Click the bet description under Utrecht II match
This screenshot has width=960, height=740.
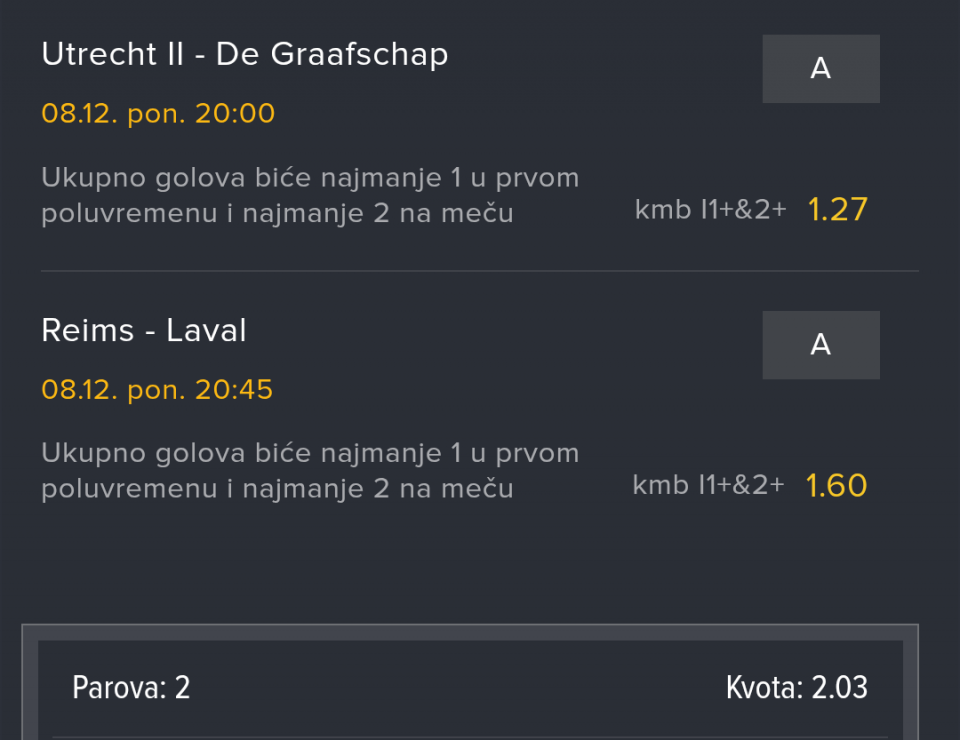(x=310, y=196)
